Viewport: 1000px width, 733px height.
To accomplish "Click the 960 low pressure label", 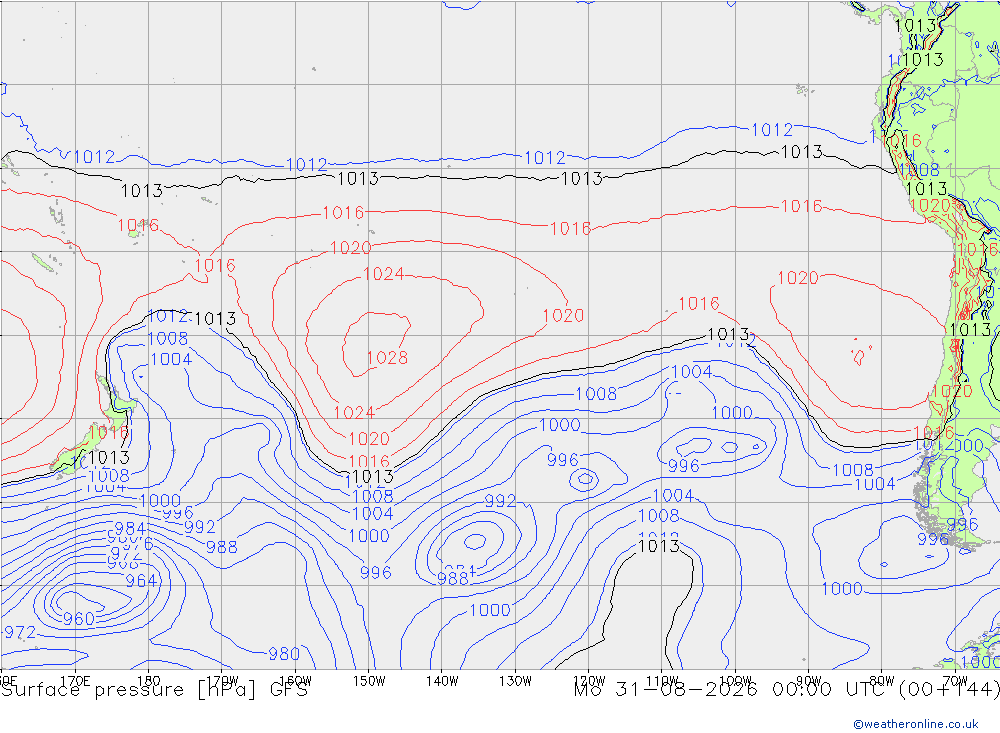I will tap(79, 619).
